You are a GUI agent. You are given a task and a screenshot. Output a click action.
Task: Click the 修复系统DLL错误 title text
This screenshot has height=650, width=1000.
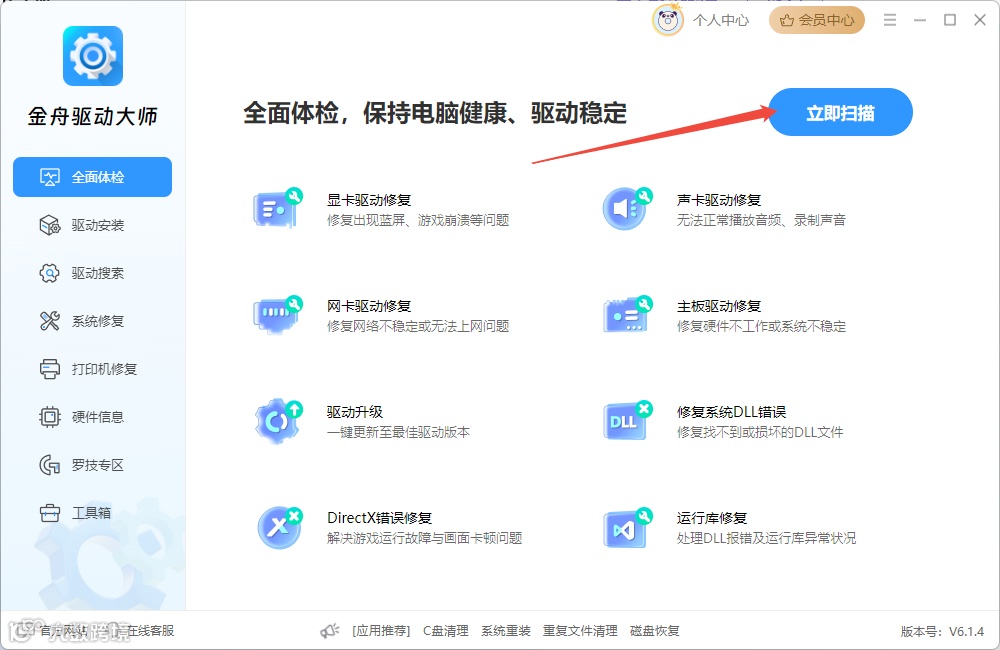731,412
